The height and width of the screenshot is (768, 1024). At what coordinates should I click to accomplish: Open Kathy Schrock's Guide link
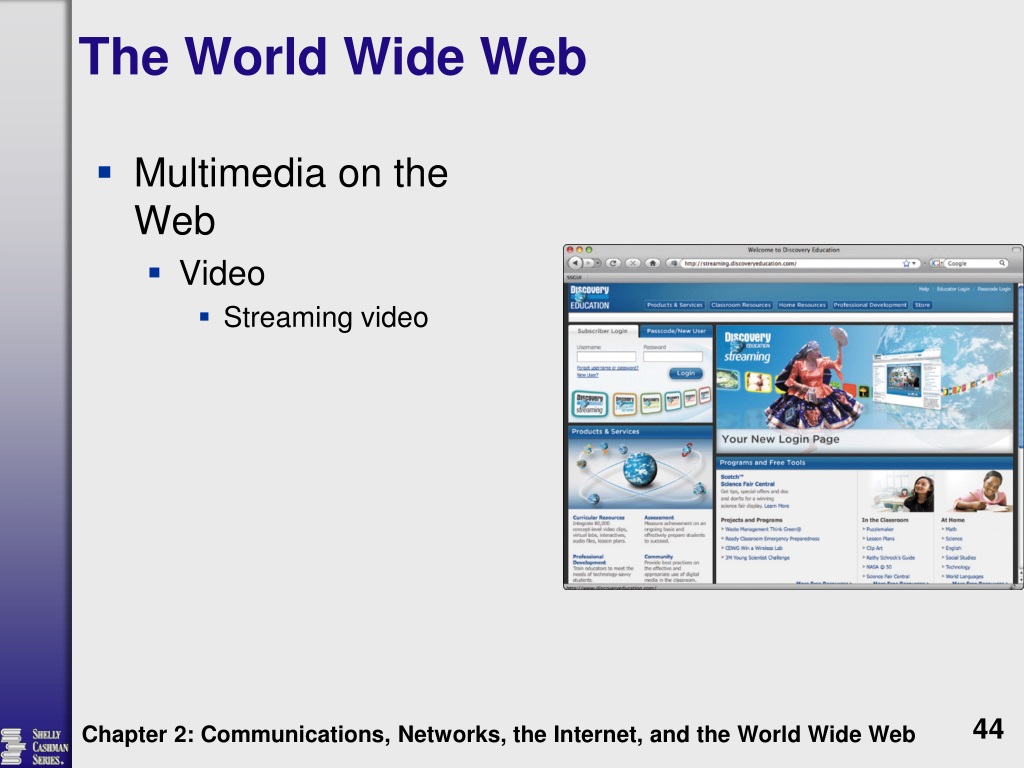click(890, 558)
